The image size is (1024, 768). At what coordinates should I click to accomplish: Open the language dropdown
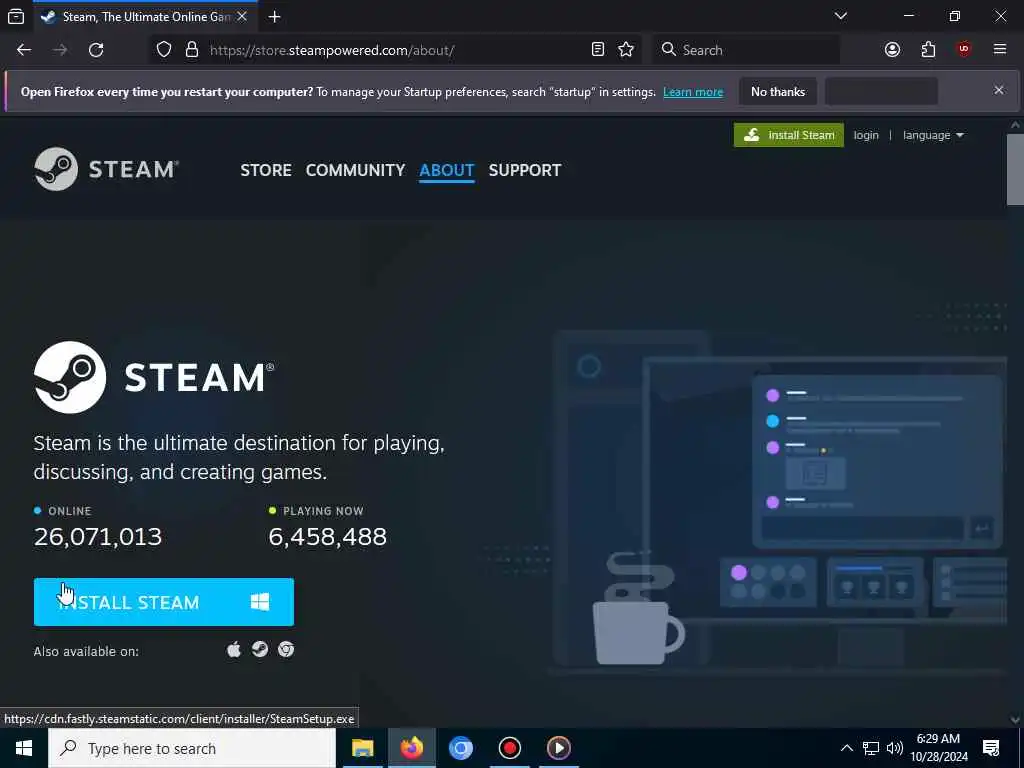933,135
